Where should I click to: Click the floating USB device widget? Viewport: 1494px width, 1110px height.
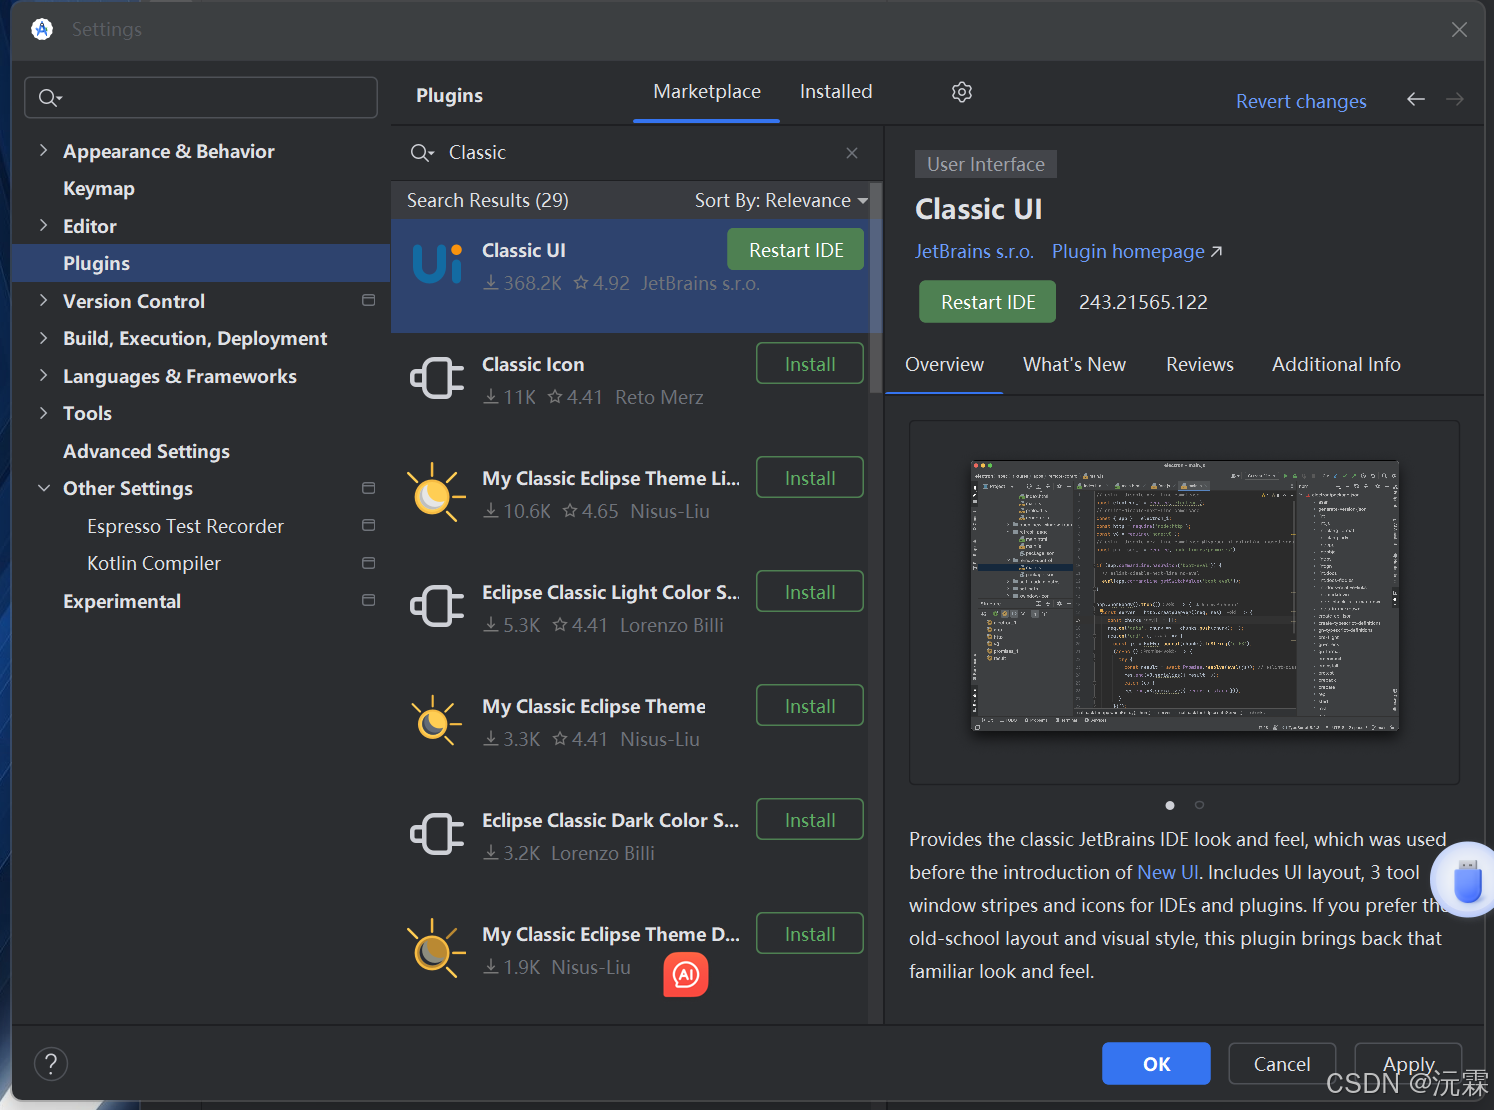1465,880
